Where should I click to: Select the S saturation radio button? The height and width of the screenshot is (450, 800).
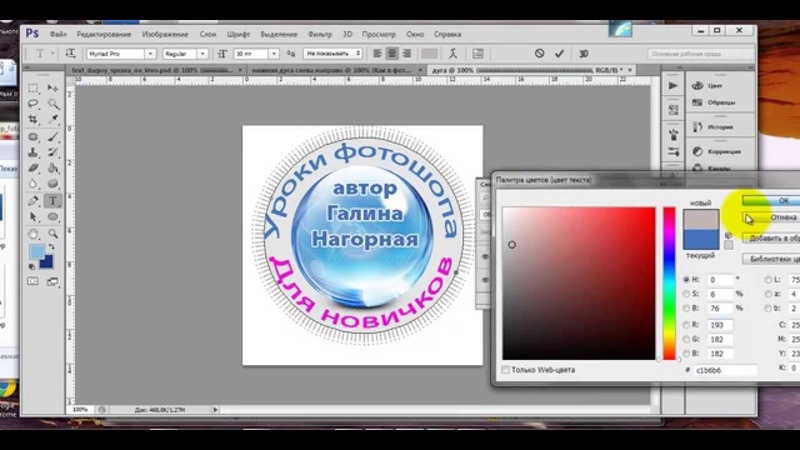pos(686,294)
